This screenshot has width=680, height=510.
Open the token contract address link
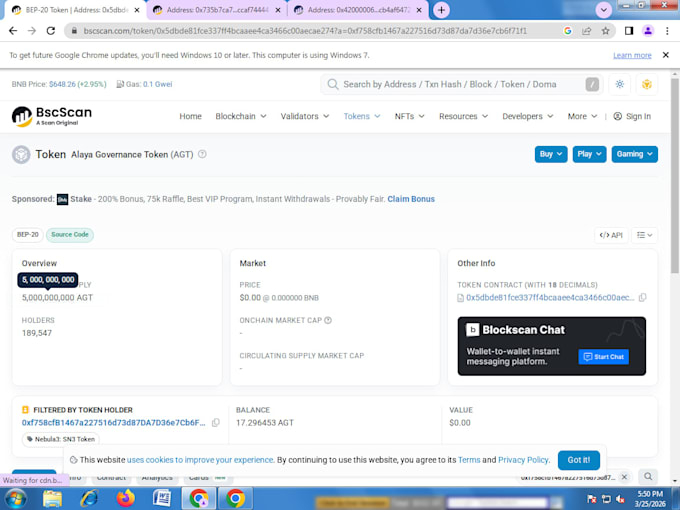pyautogui.click(x=549, y=298)
